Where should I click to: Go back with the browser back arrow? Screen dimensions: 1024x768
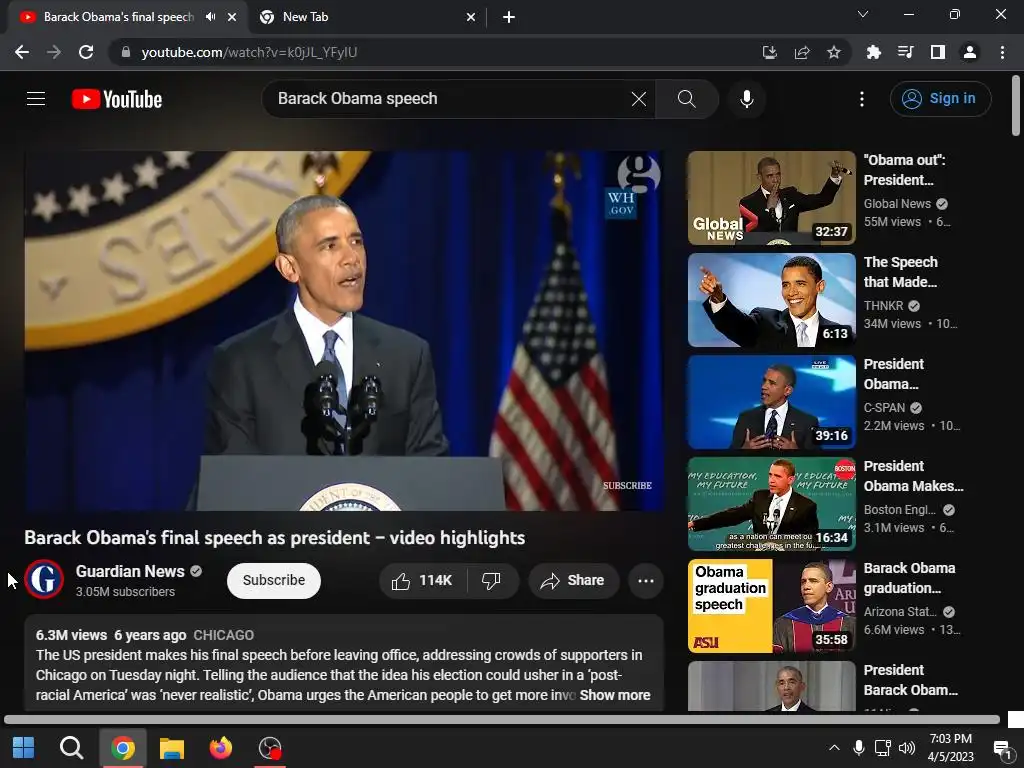pyautogui.click(x=22, y=52)
